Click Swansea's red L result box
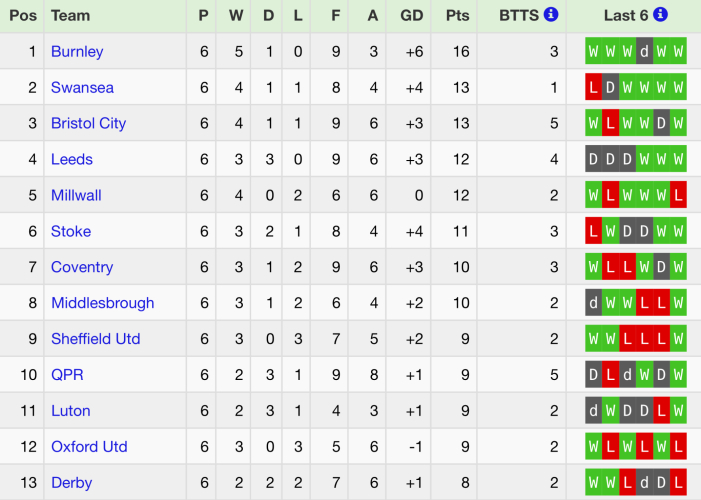This screenshot has width=701, height=500. 594,87
